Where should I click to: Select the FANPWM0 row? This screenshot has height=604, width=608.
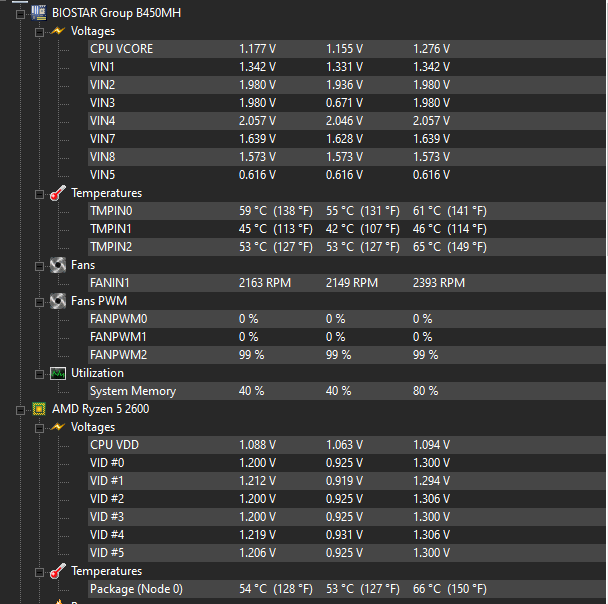point(347,319)
